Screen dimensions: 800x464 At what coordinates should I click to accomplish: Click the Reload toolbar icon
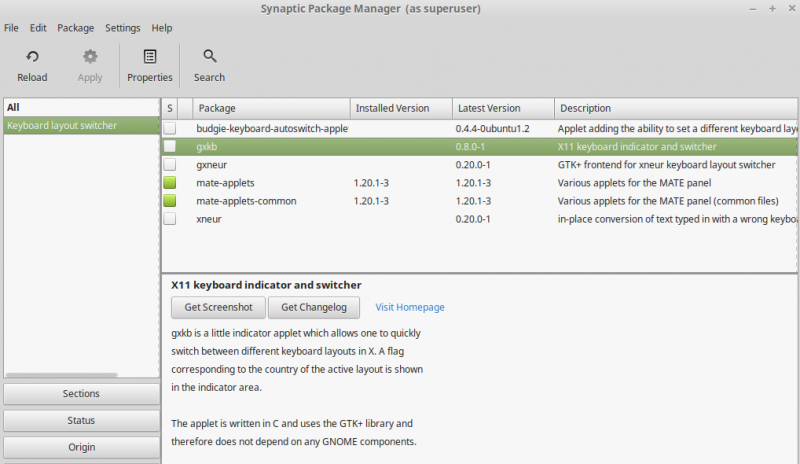32,56
